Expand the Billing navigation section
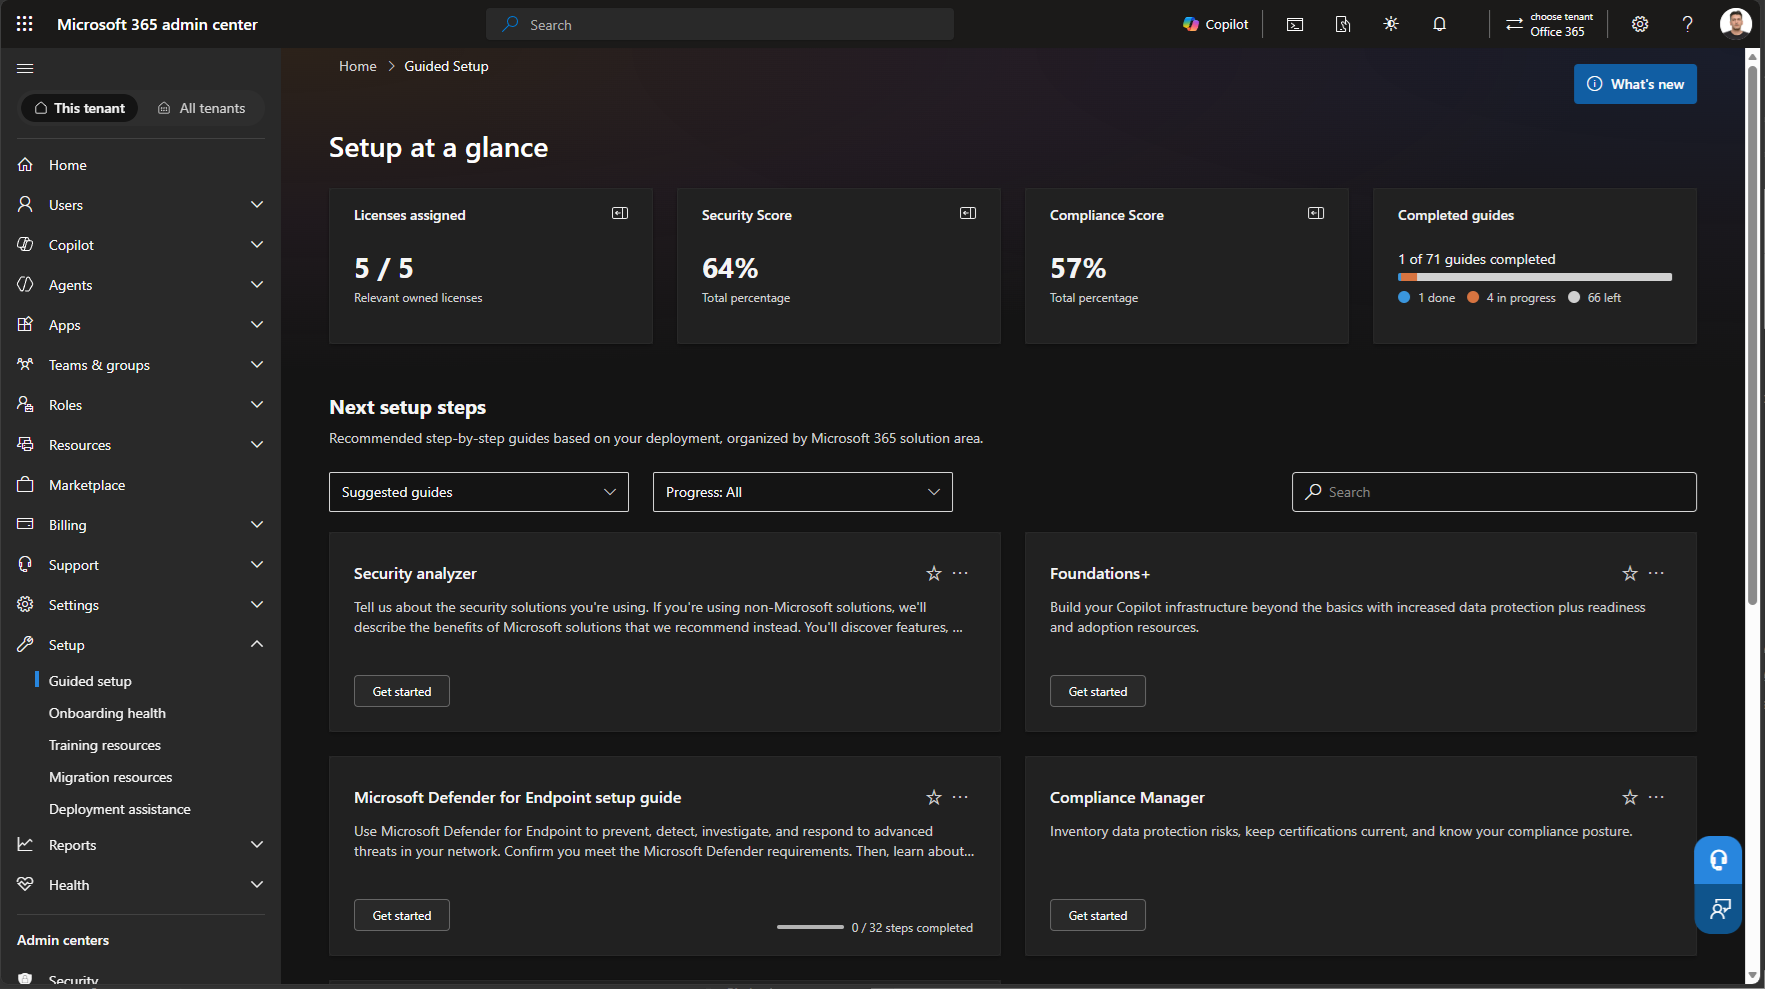The width and height of the screenshot is (1765, 989). pyautogui.click(x=140, y=525)
